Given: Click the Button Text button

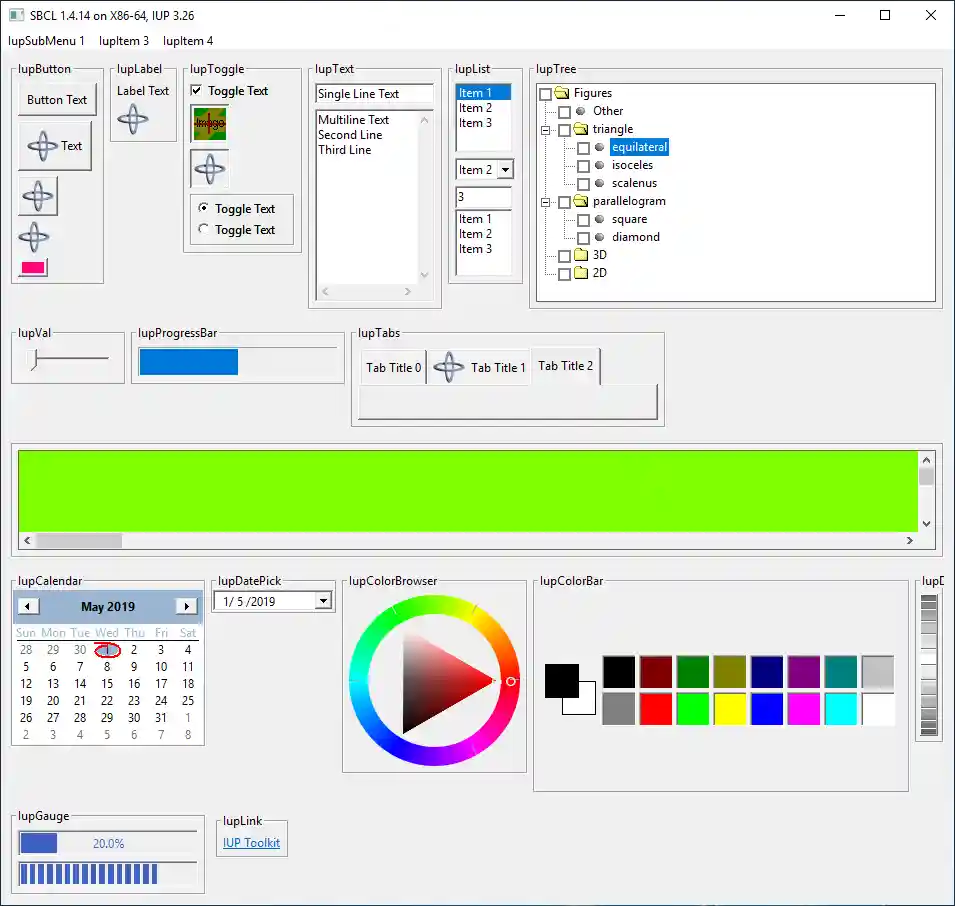Looking at the screenshot, I should click(x=56, y=100).
